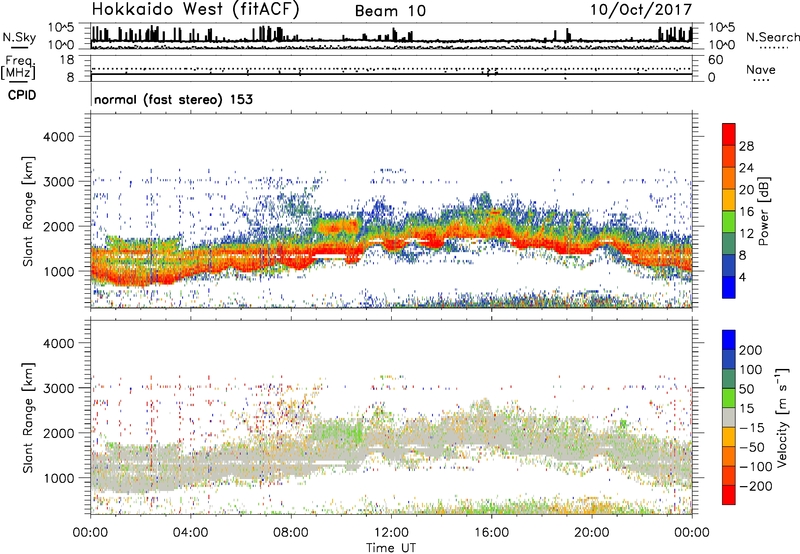Pick the yellow 16–20 dB power colorbar segment

pyautogui.click(x=729, y=200)
